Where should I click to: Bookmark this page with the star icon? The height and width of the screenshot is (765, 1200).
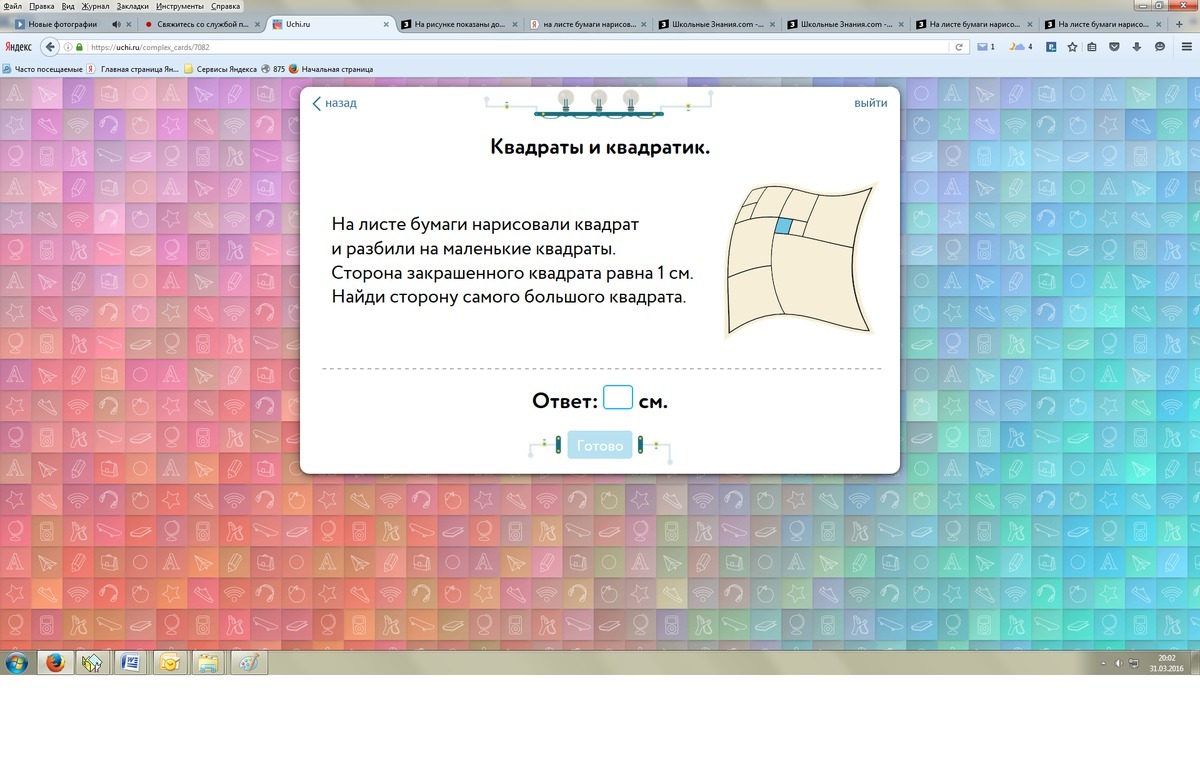[1072, 46]
